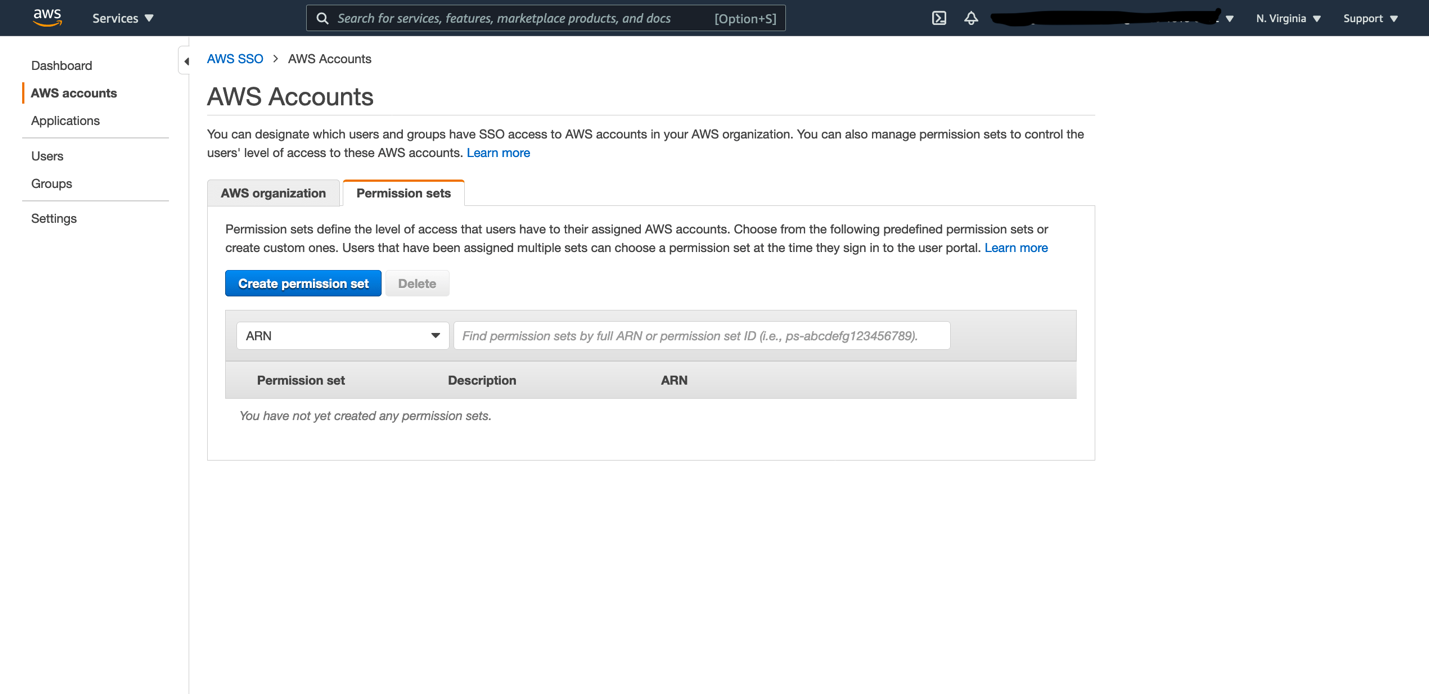
Task: Open the Services dropdown menu
Action: (x=123, y=18)
